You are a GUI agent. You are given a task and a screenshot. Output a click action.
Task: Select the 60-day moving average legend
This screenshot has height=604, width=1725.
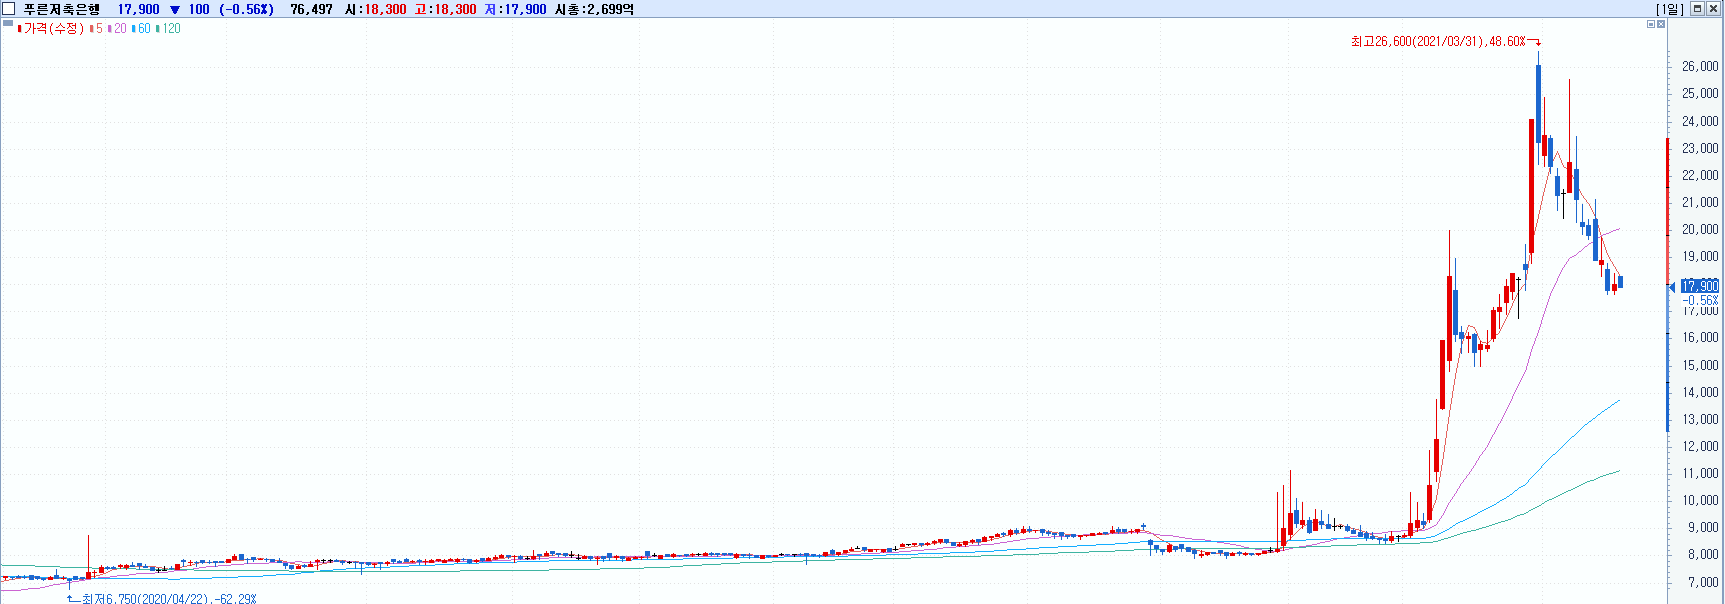tap(141, 28)
